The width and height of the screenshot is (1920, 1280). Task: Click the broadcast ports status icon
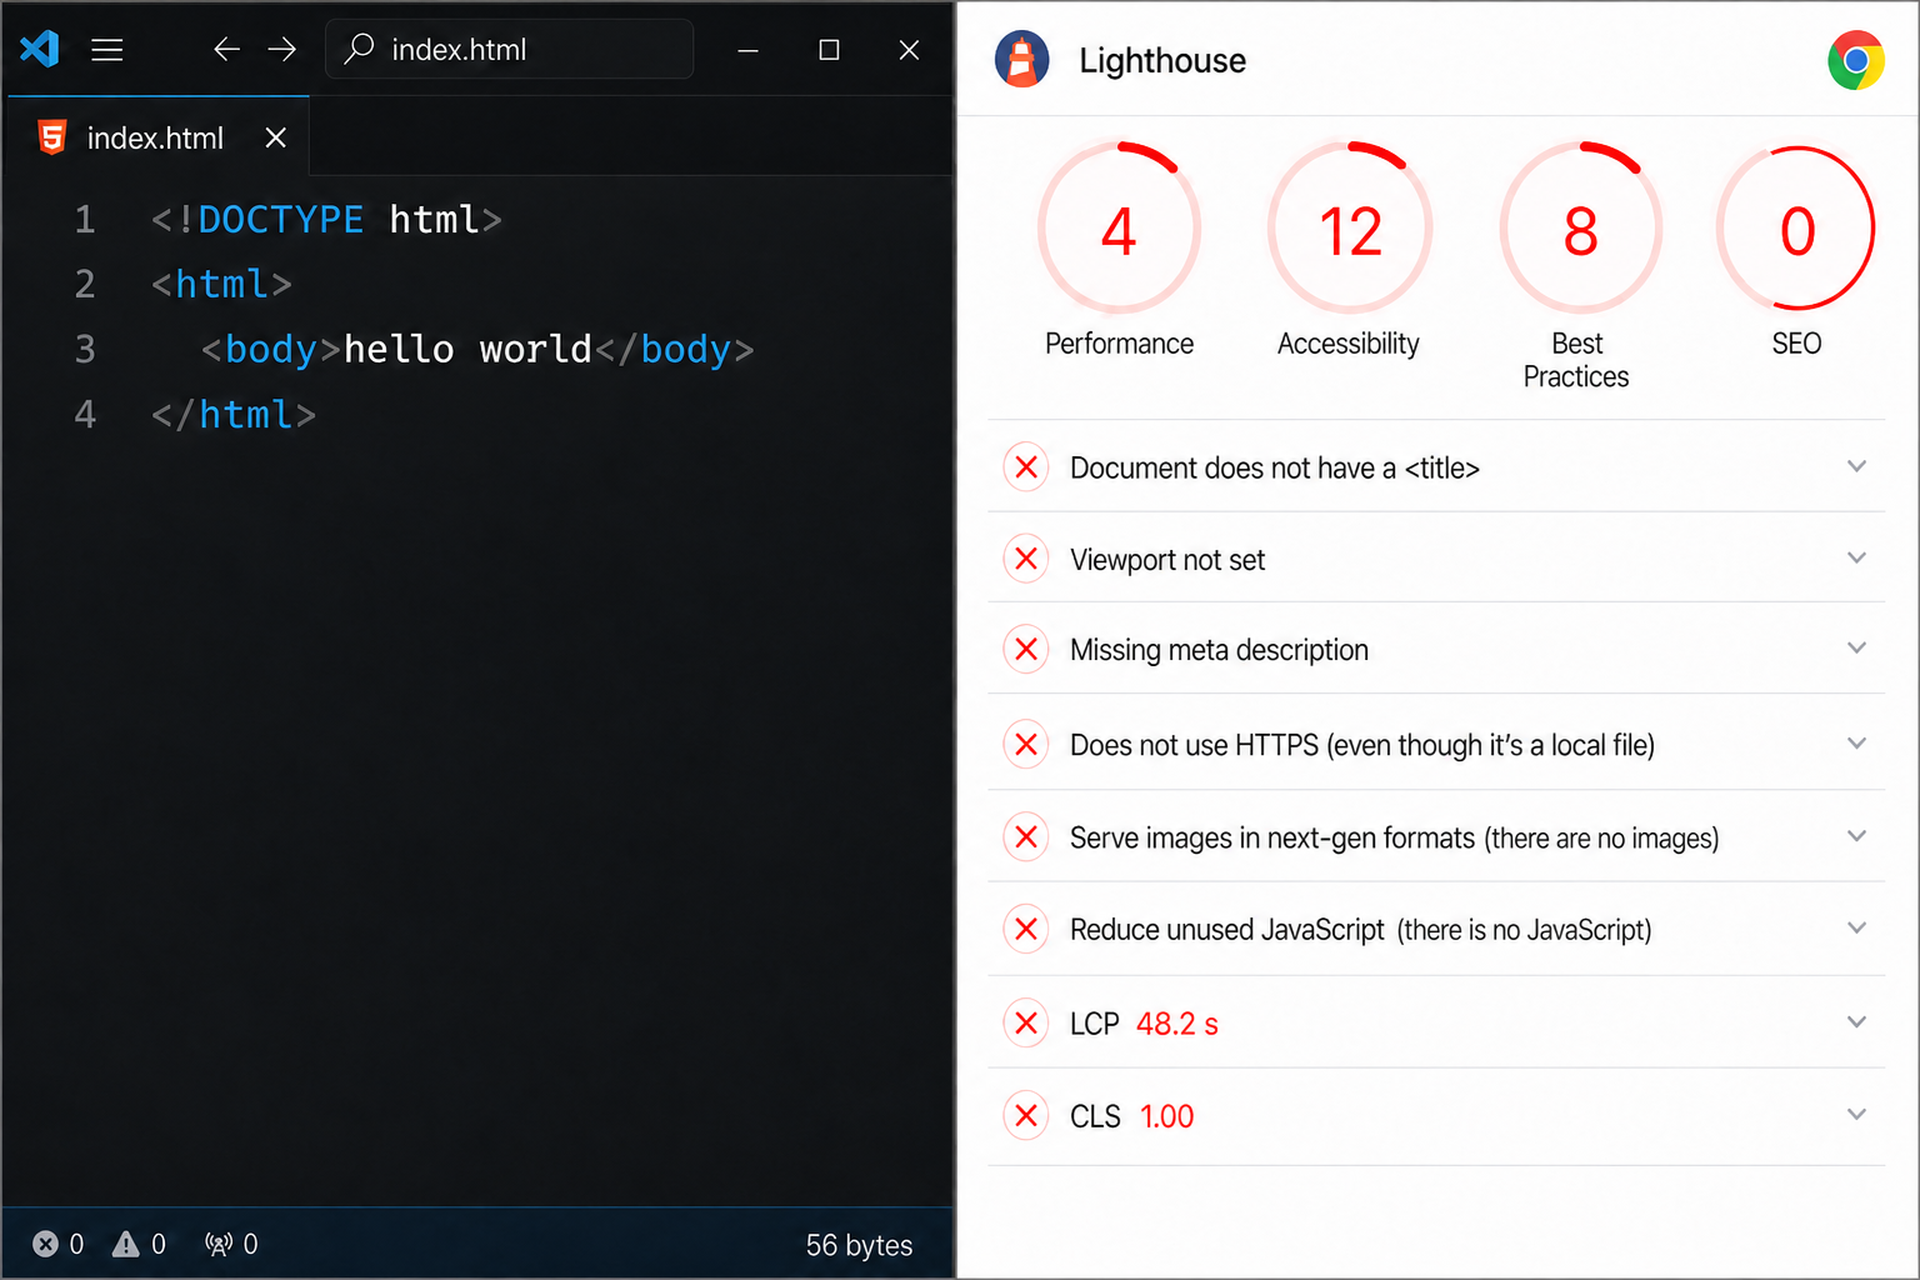(218, 1244)
